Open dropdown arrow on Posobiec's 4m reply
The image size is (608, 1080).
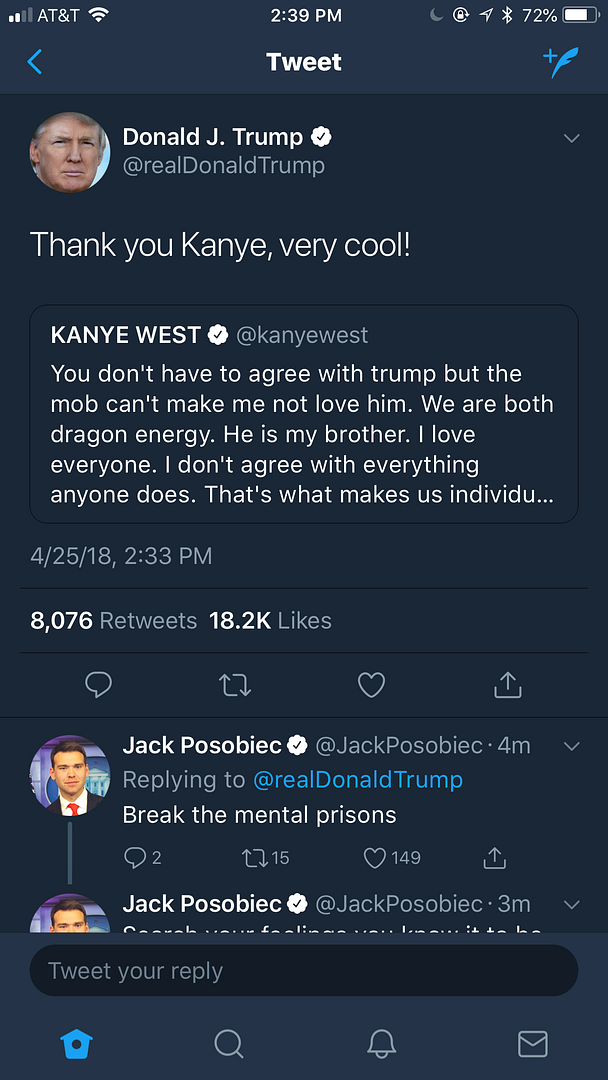click(x=572, y=746)
